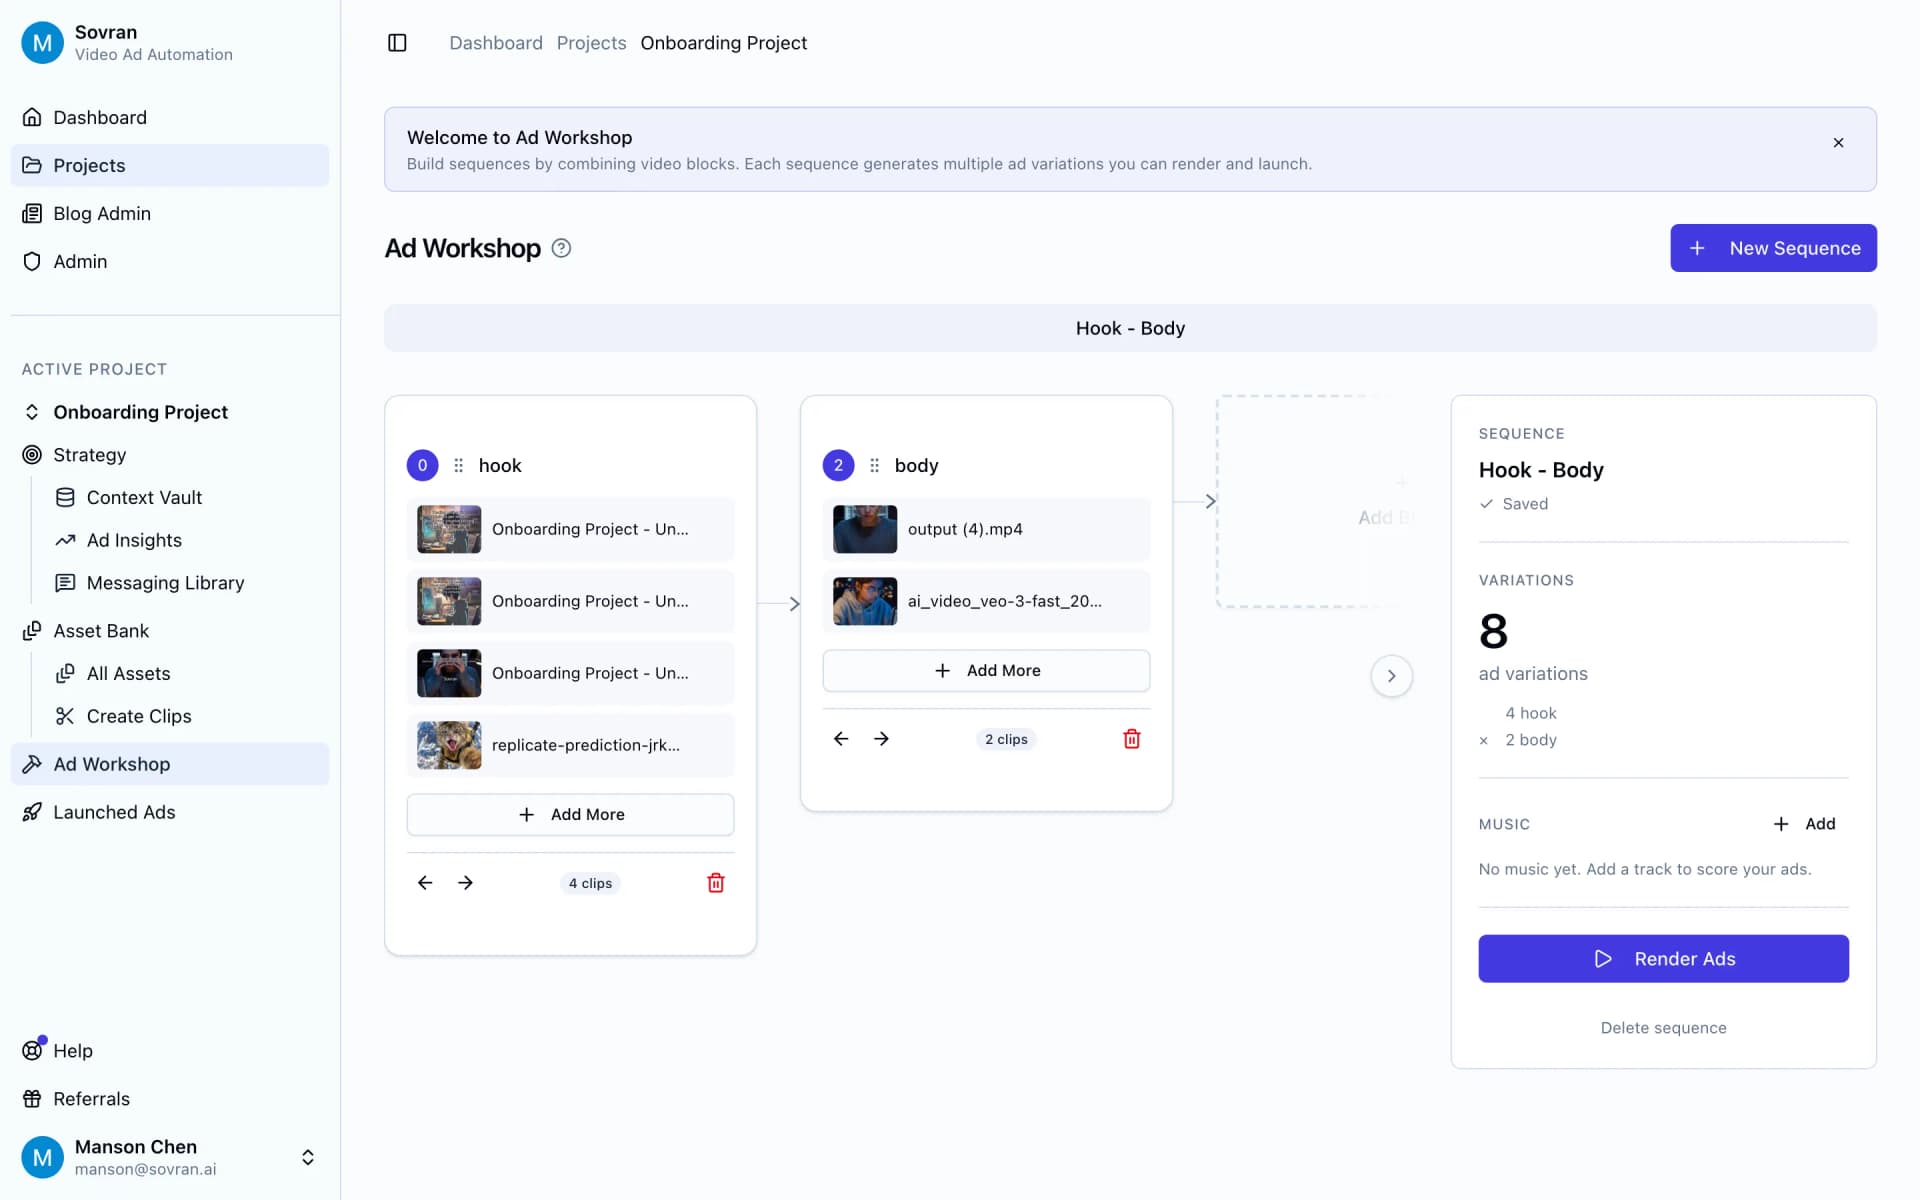The width and height of the screenshot is (1920, 1200).
Task: Click the Render Ads button
Action: 1663,959
